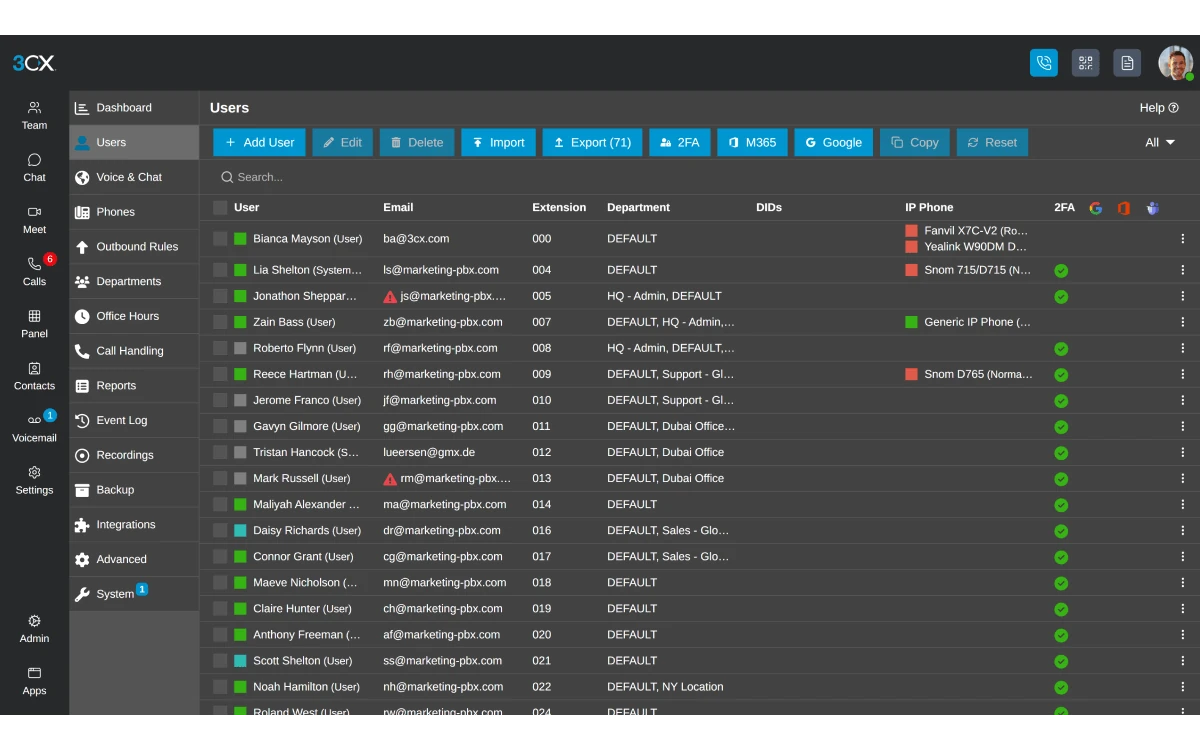Open Outbound Rules section
This screenshot has width=1200, height=750.
pos(134,246)
